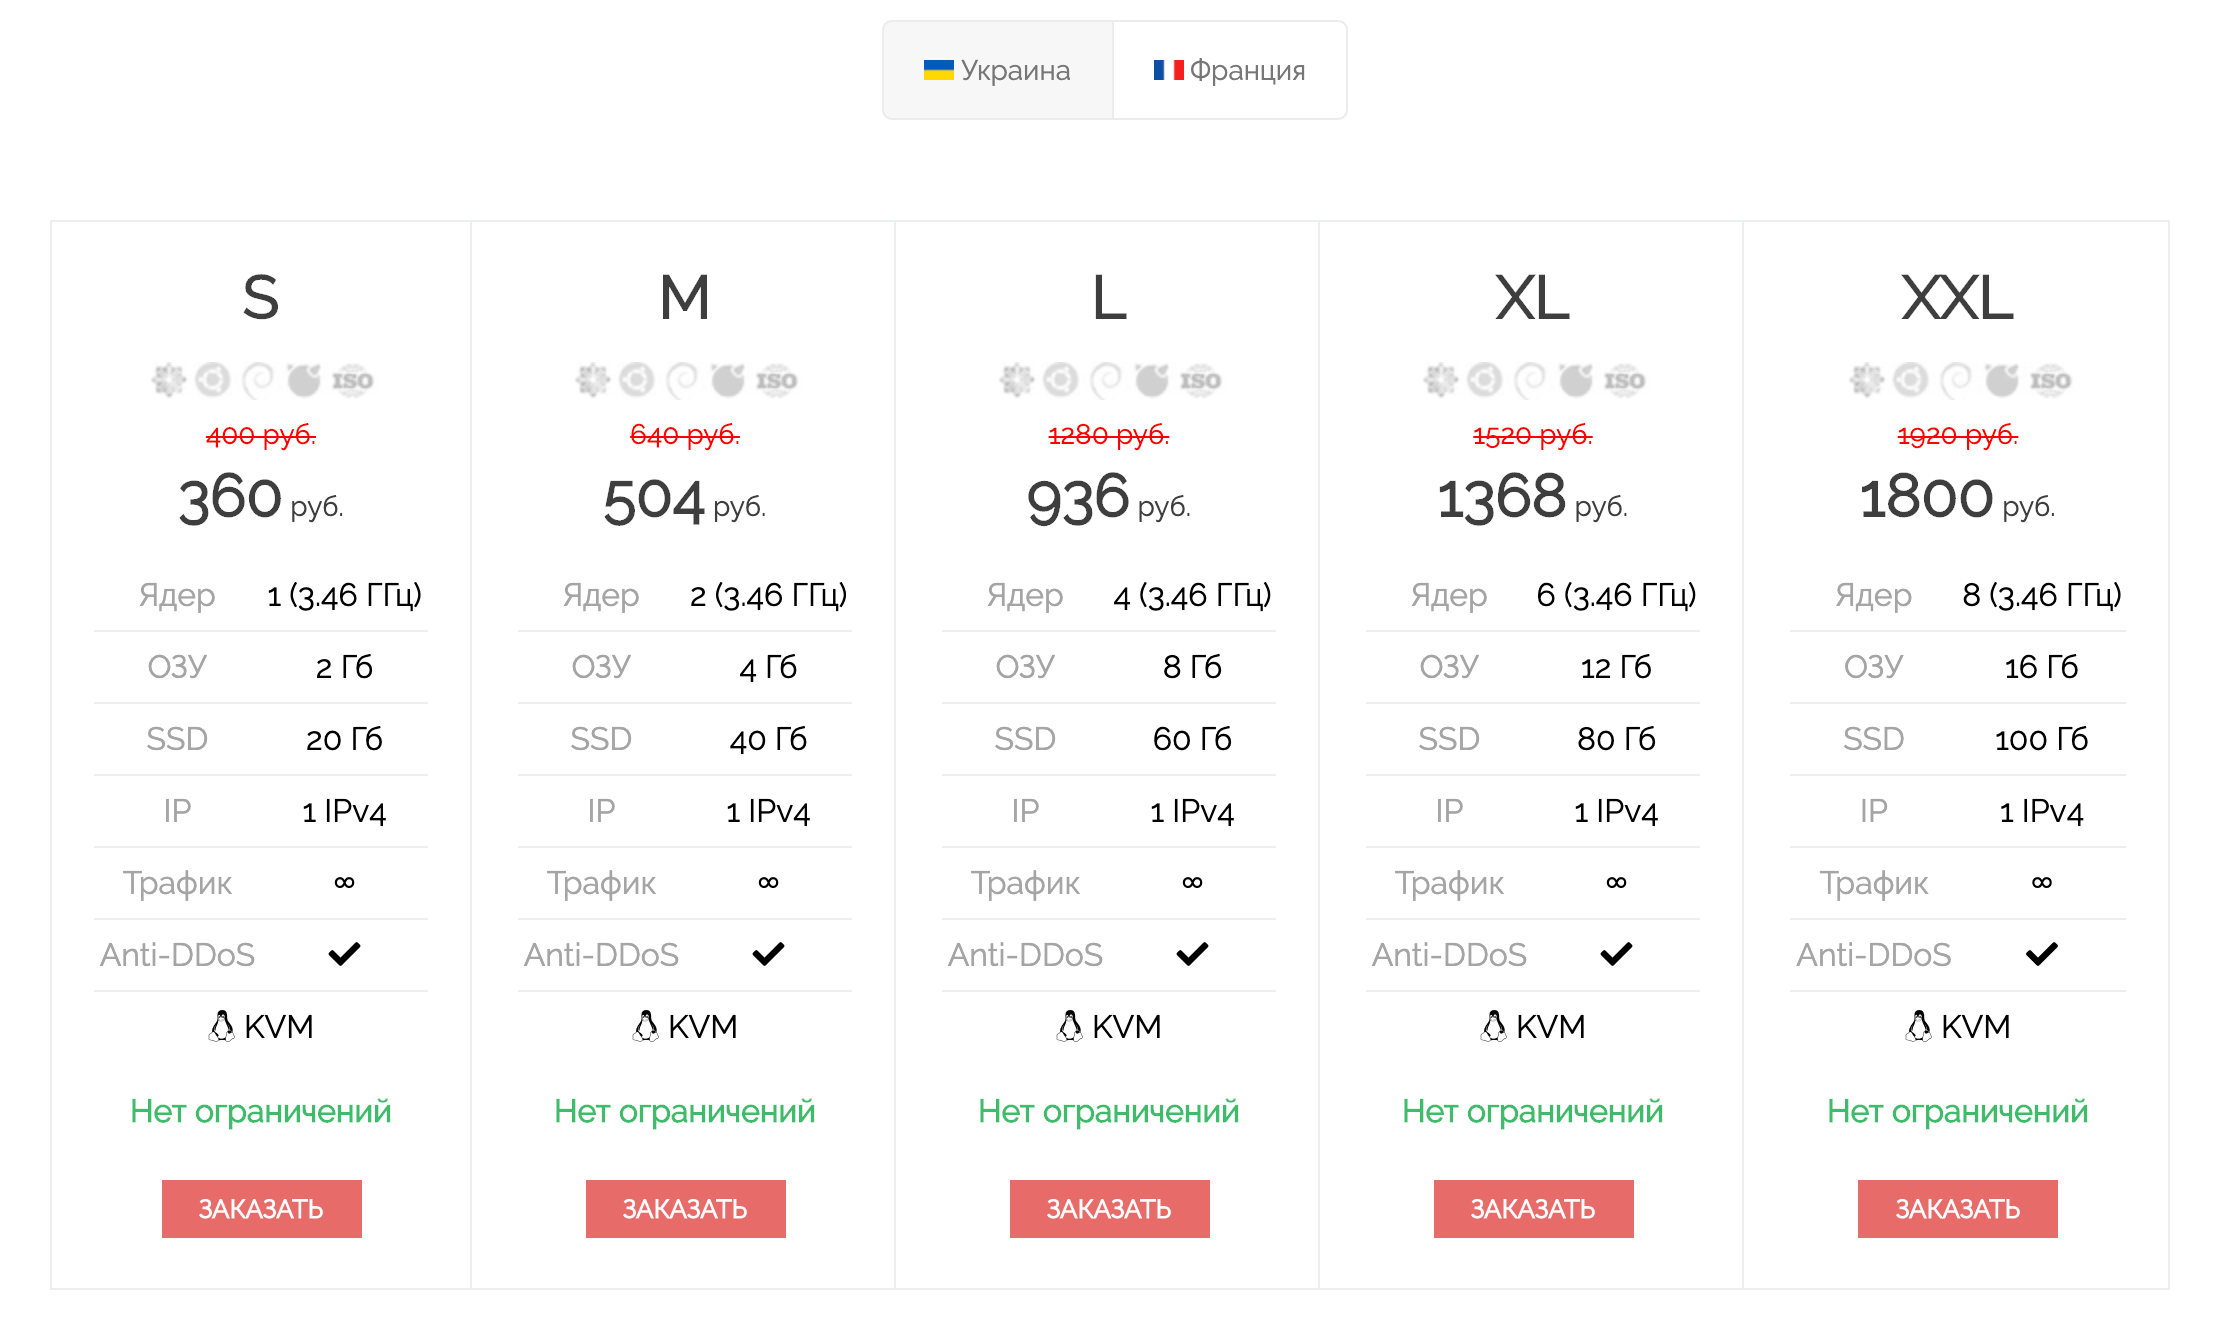Click the Anti-DDoS checkmark in plan XXL

(2042, 954)
